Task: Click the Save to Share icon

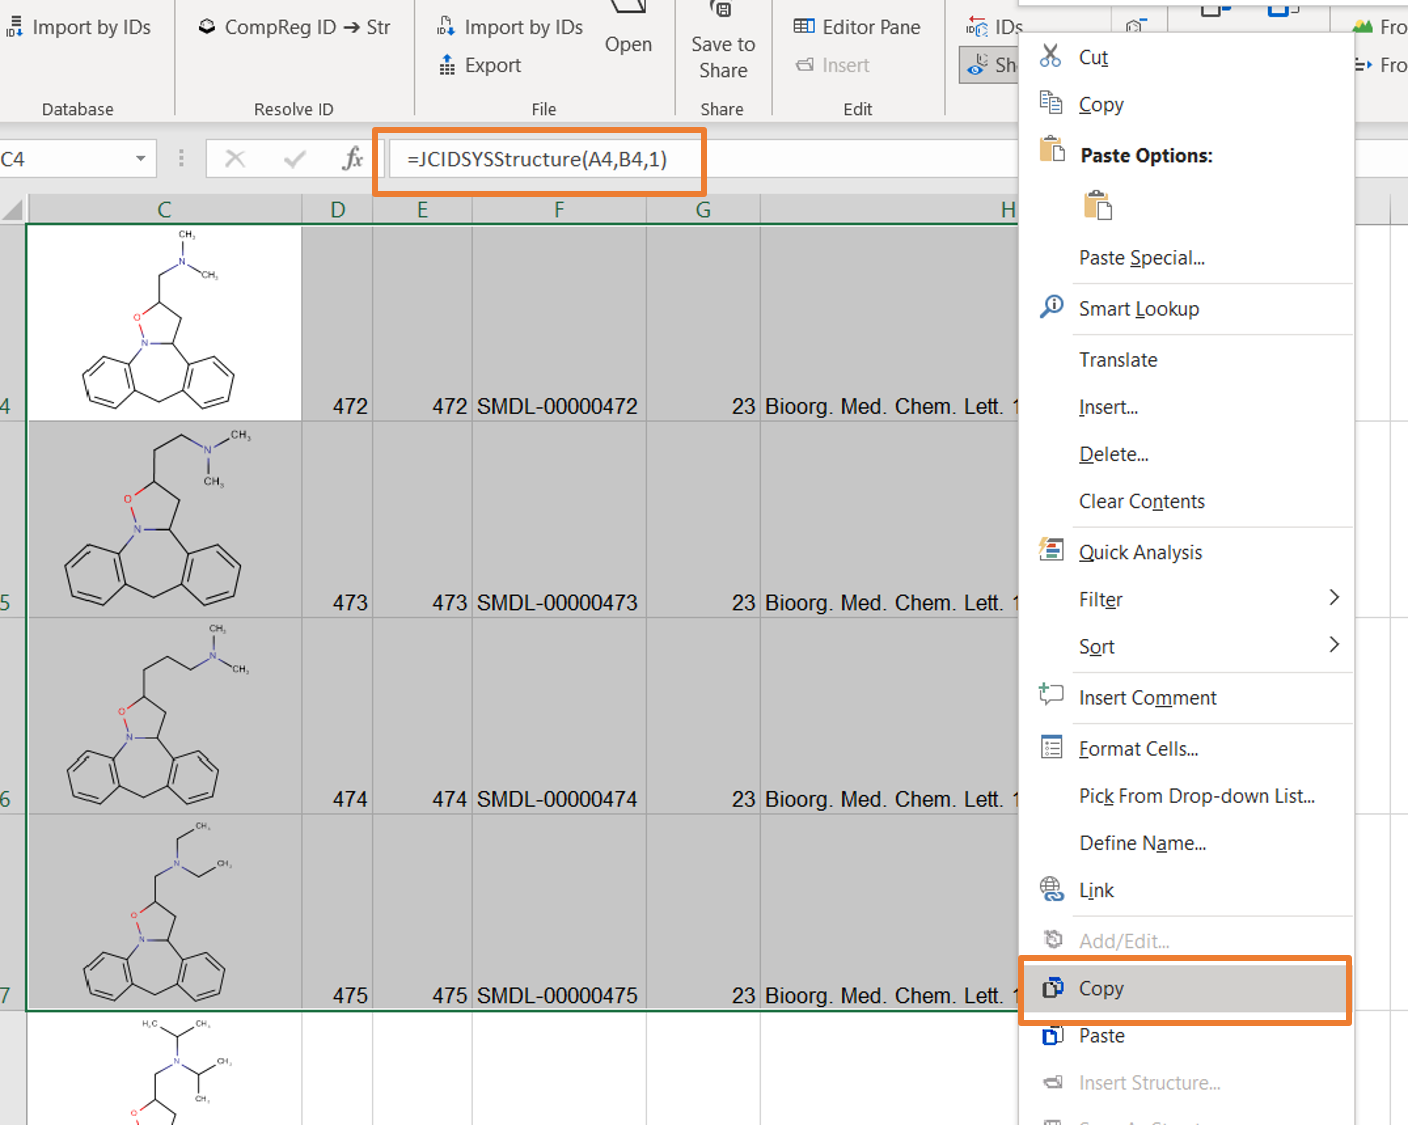Action: (x=722, y=13)
